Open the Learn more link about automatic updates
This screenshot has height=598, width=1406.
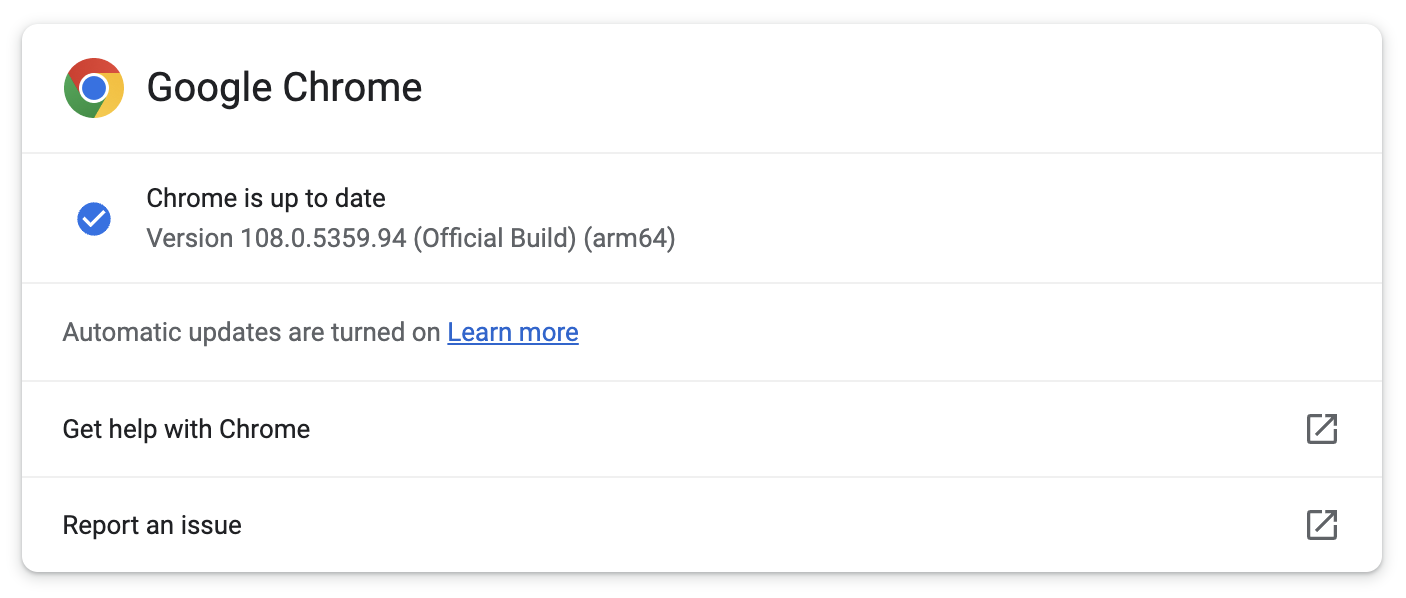[x=512, y=331]
